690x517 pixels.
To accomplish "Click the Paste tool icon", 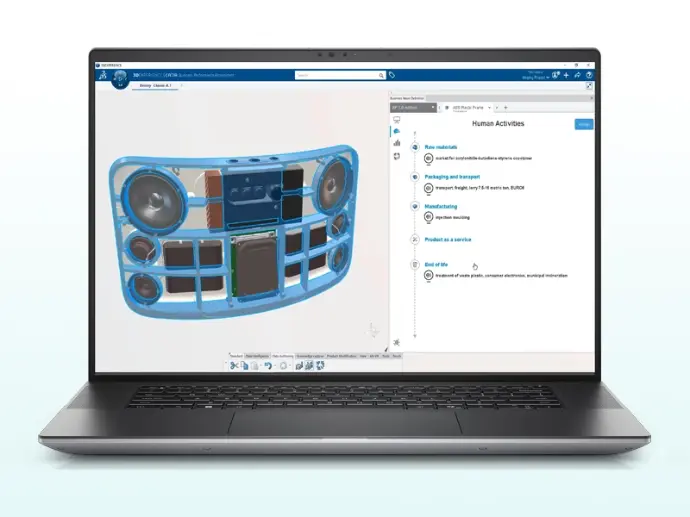I will click(x=254, y=366).
